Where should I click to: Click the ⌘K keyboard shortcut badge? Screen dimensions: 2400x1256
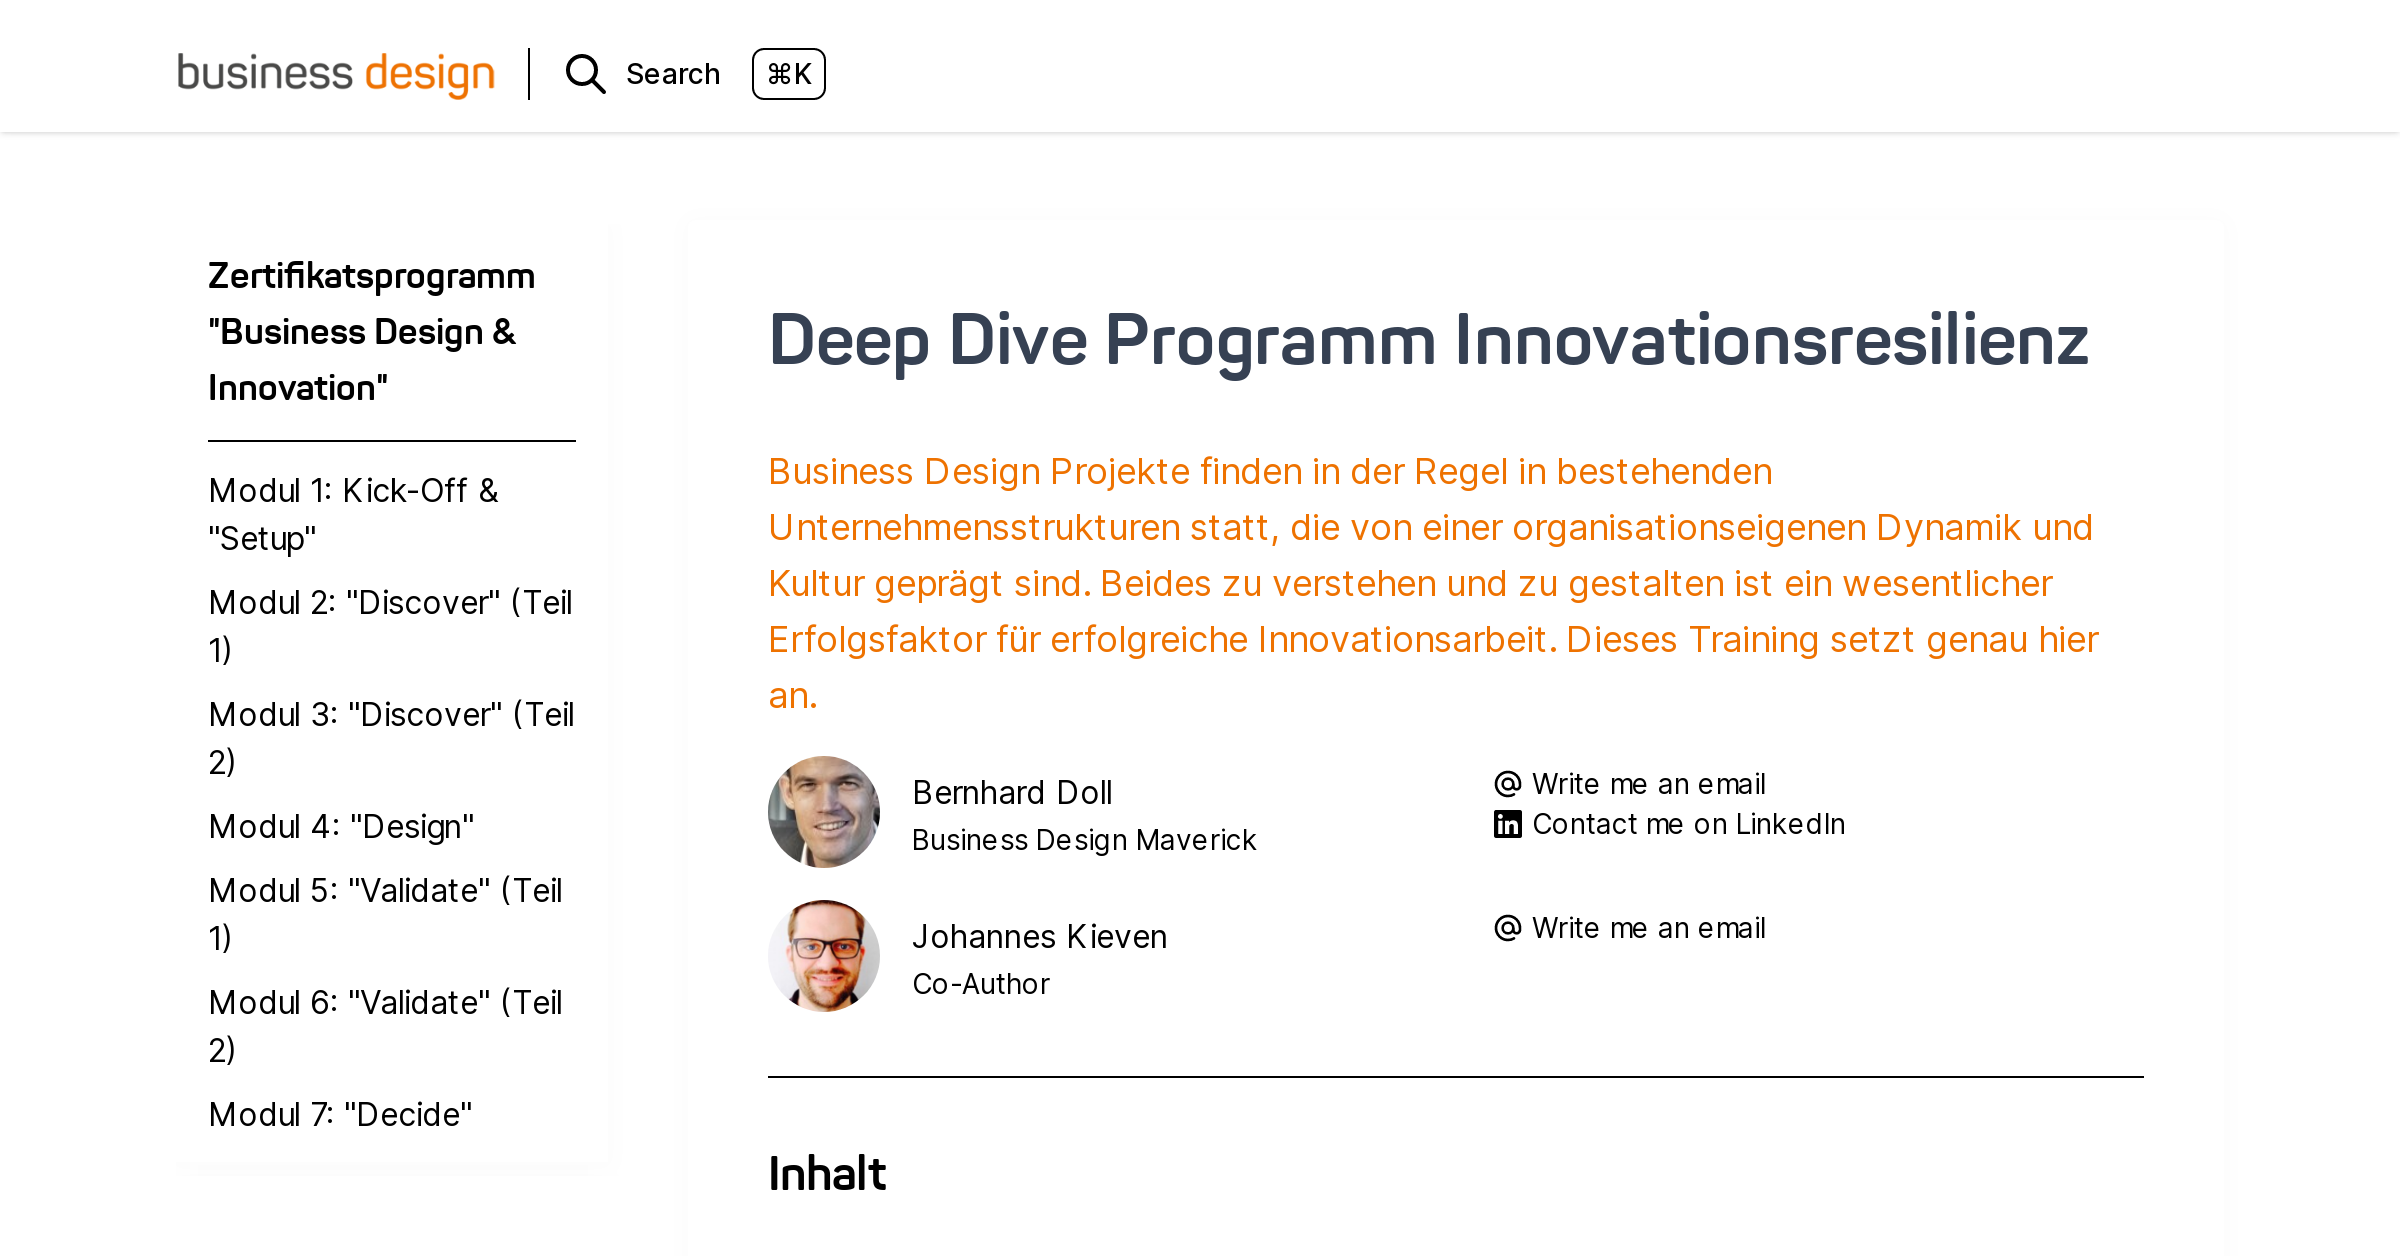coord(789,73)
